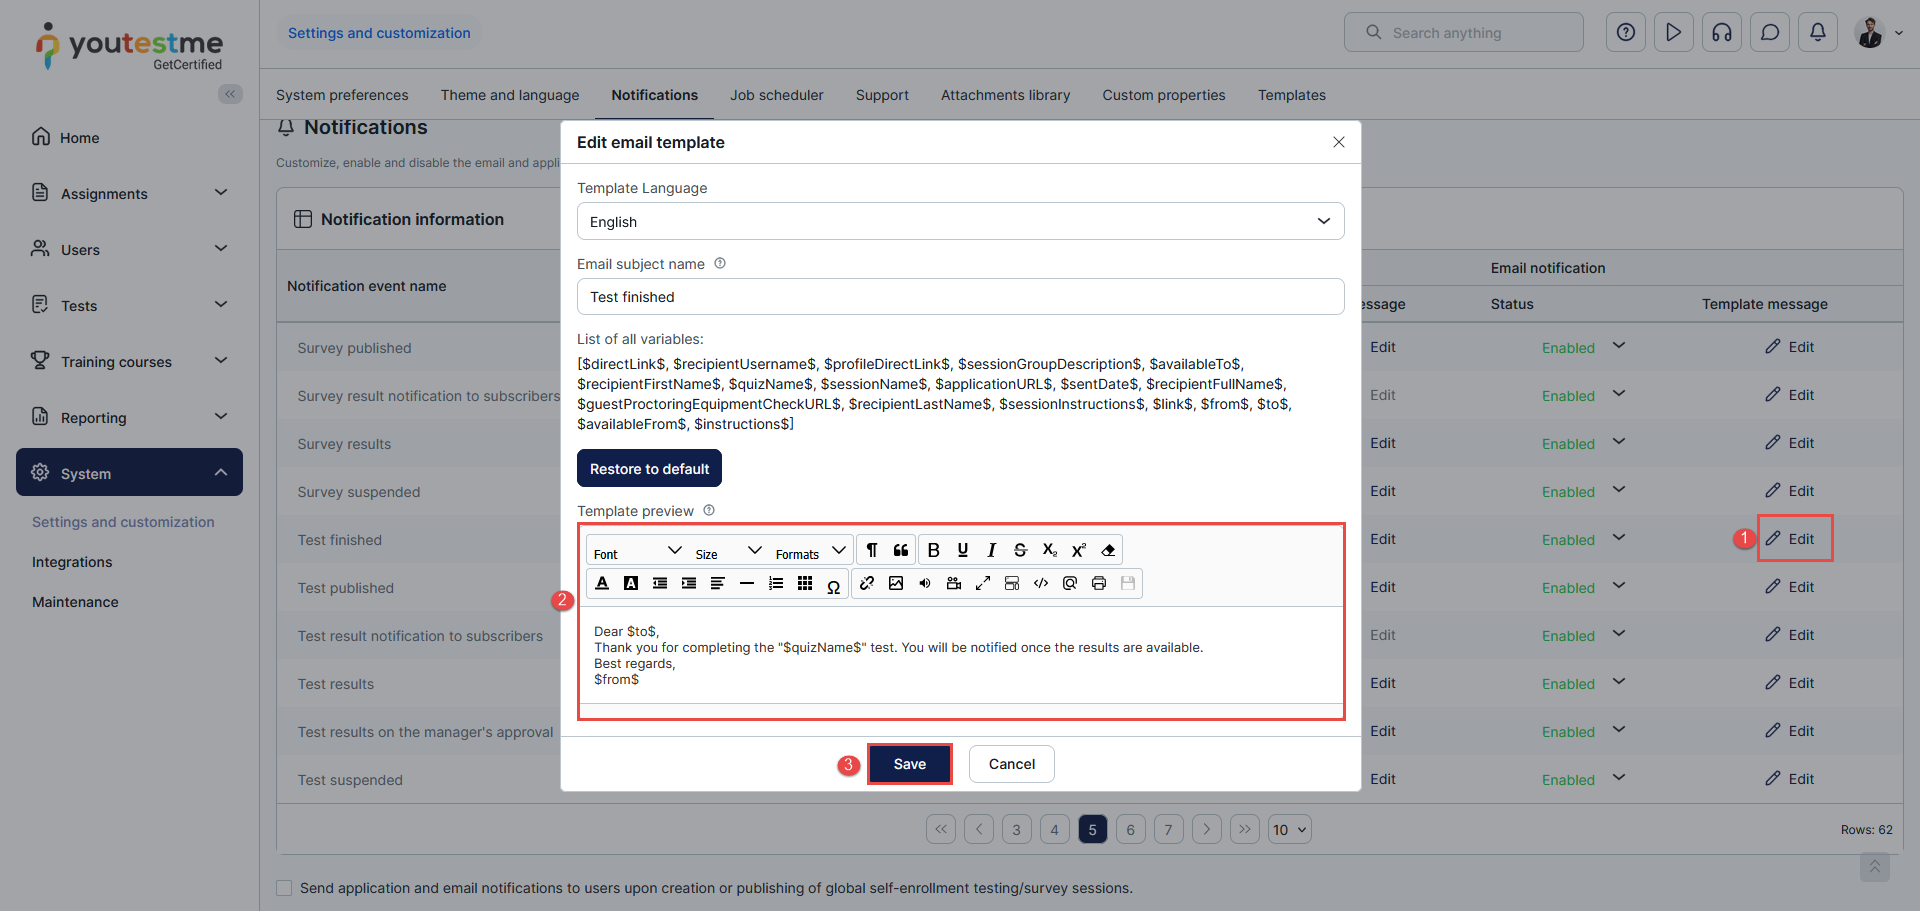Click the headset support icon
The width and height of the screenshot is (1920, 911).
coord(1722,32)
